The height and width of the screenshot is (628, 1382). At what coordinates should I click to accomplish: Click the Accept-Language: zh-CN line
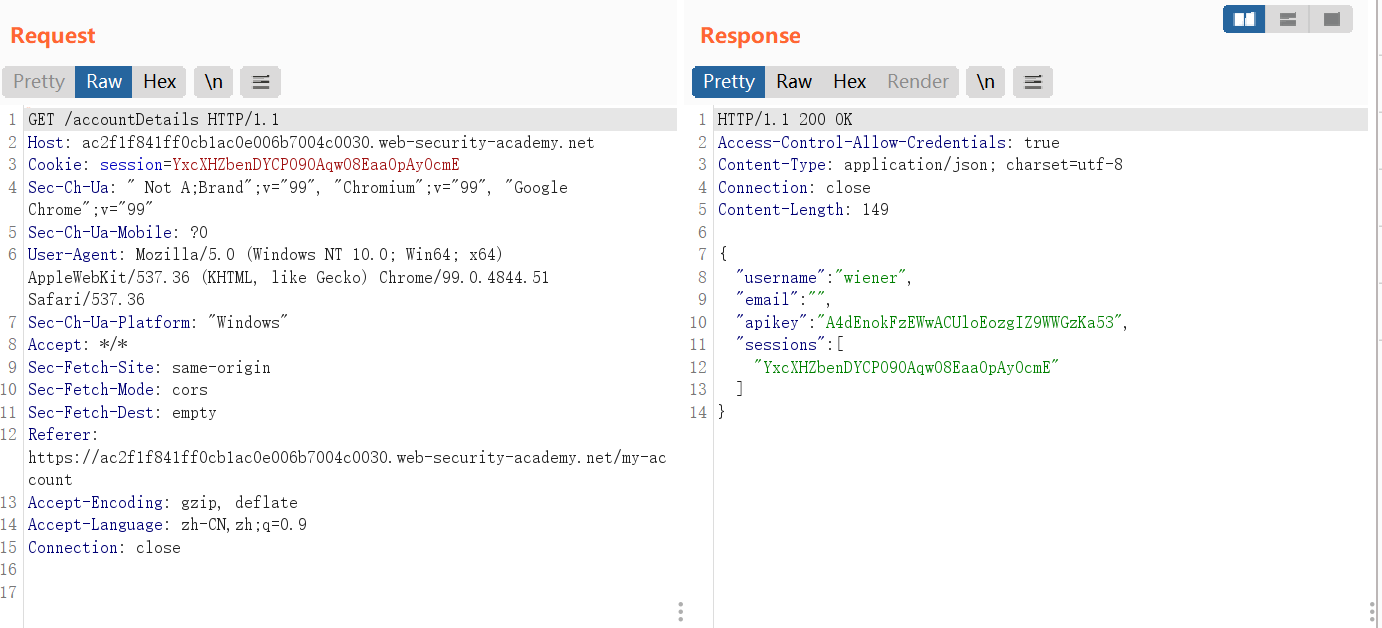pos(167,525)
